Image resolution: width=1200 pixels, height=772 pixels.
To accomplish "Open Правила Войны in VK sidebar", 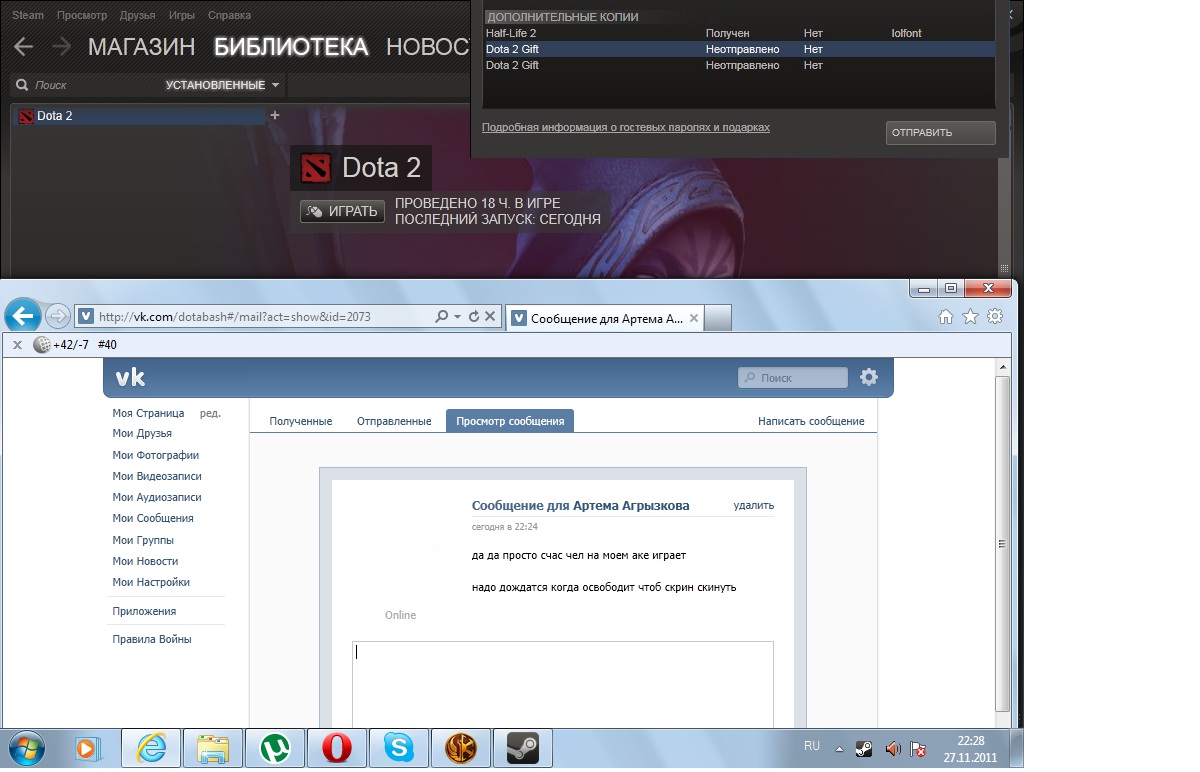I will pos(152,639).
